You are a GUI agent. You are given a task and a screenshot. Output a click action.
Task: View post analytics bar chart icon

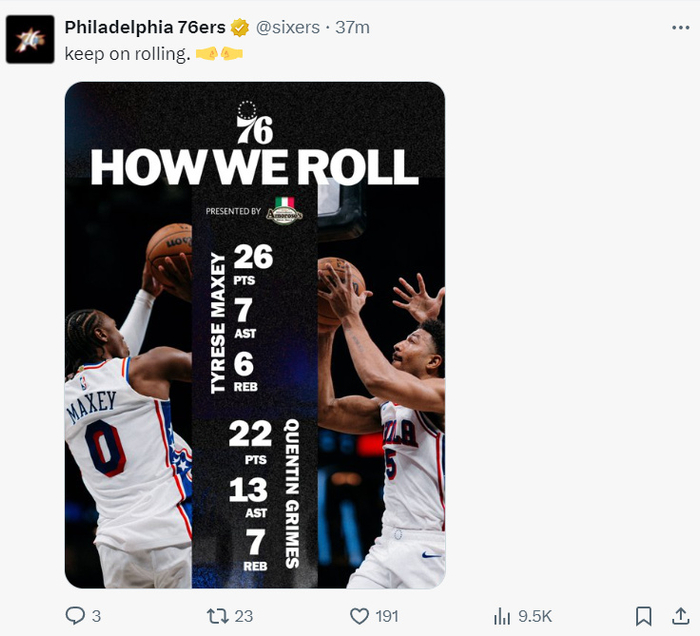(502, 616)
